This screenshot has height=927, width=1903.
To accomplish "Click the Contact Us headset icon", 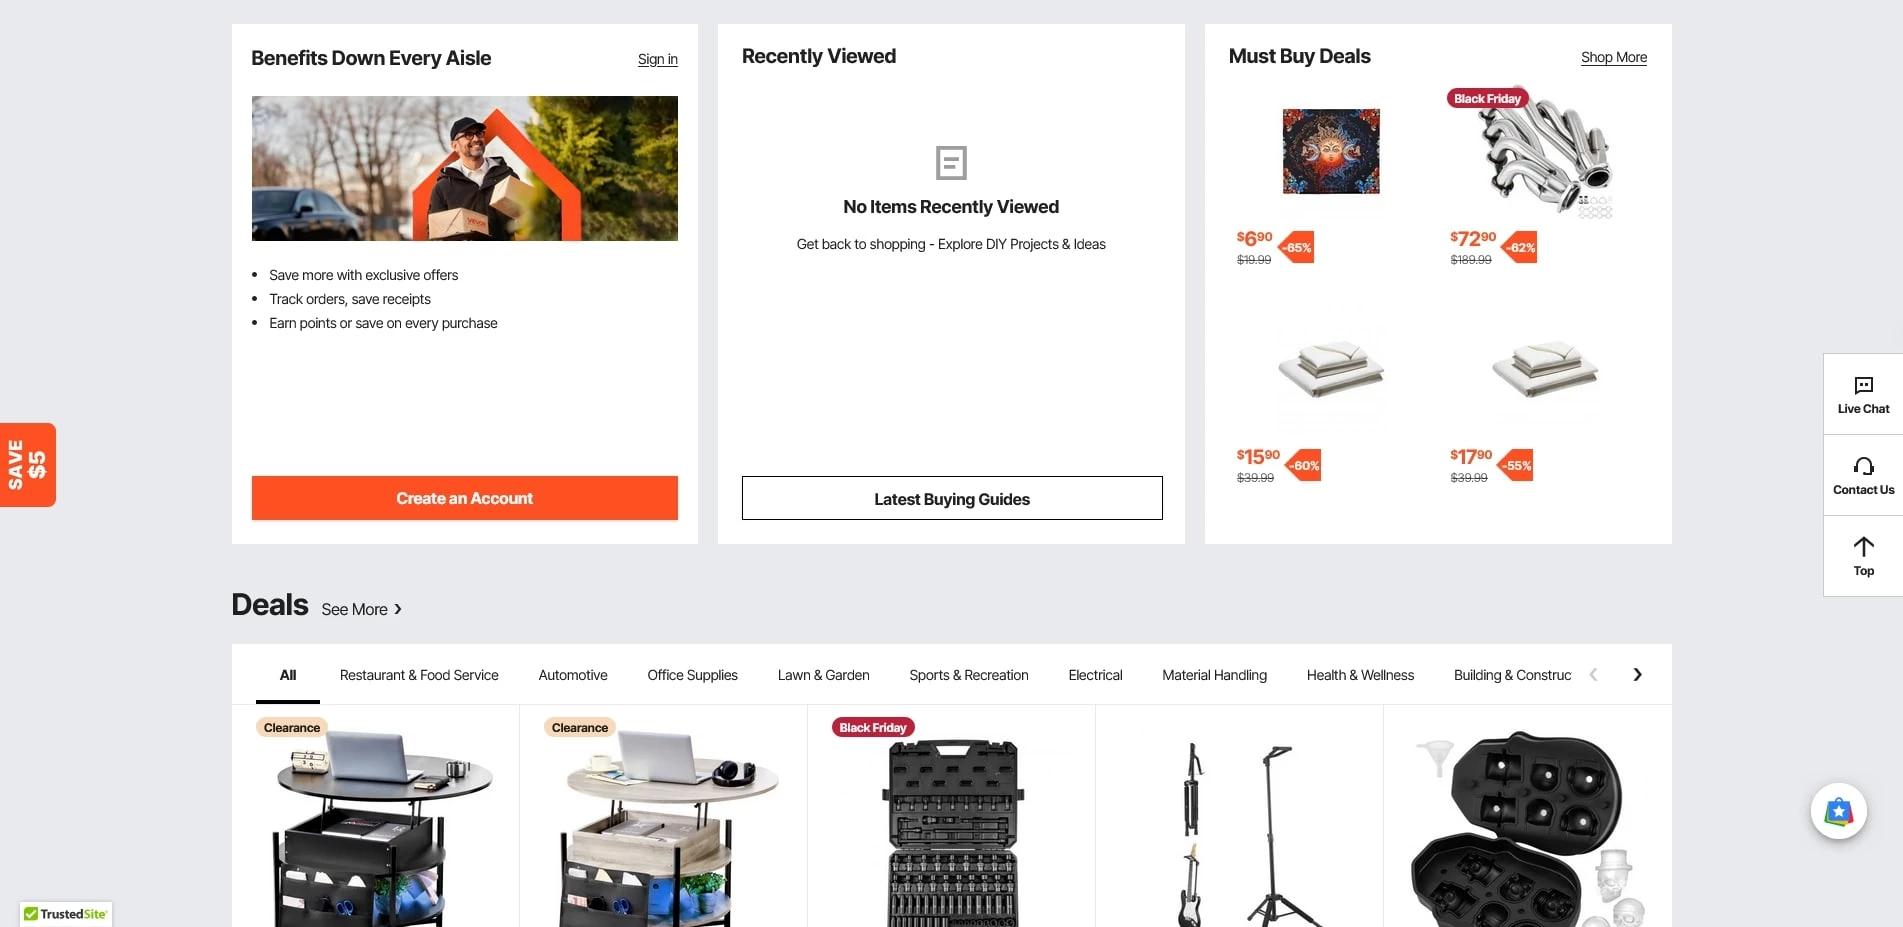I will pos(1863,467).
